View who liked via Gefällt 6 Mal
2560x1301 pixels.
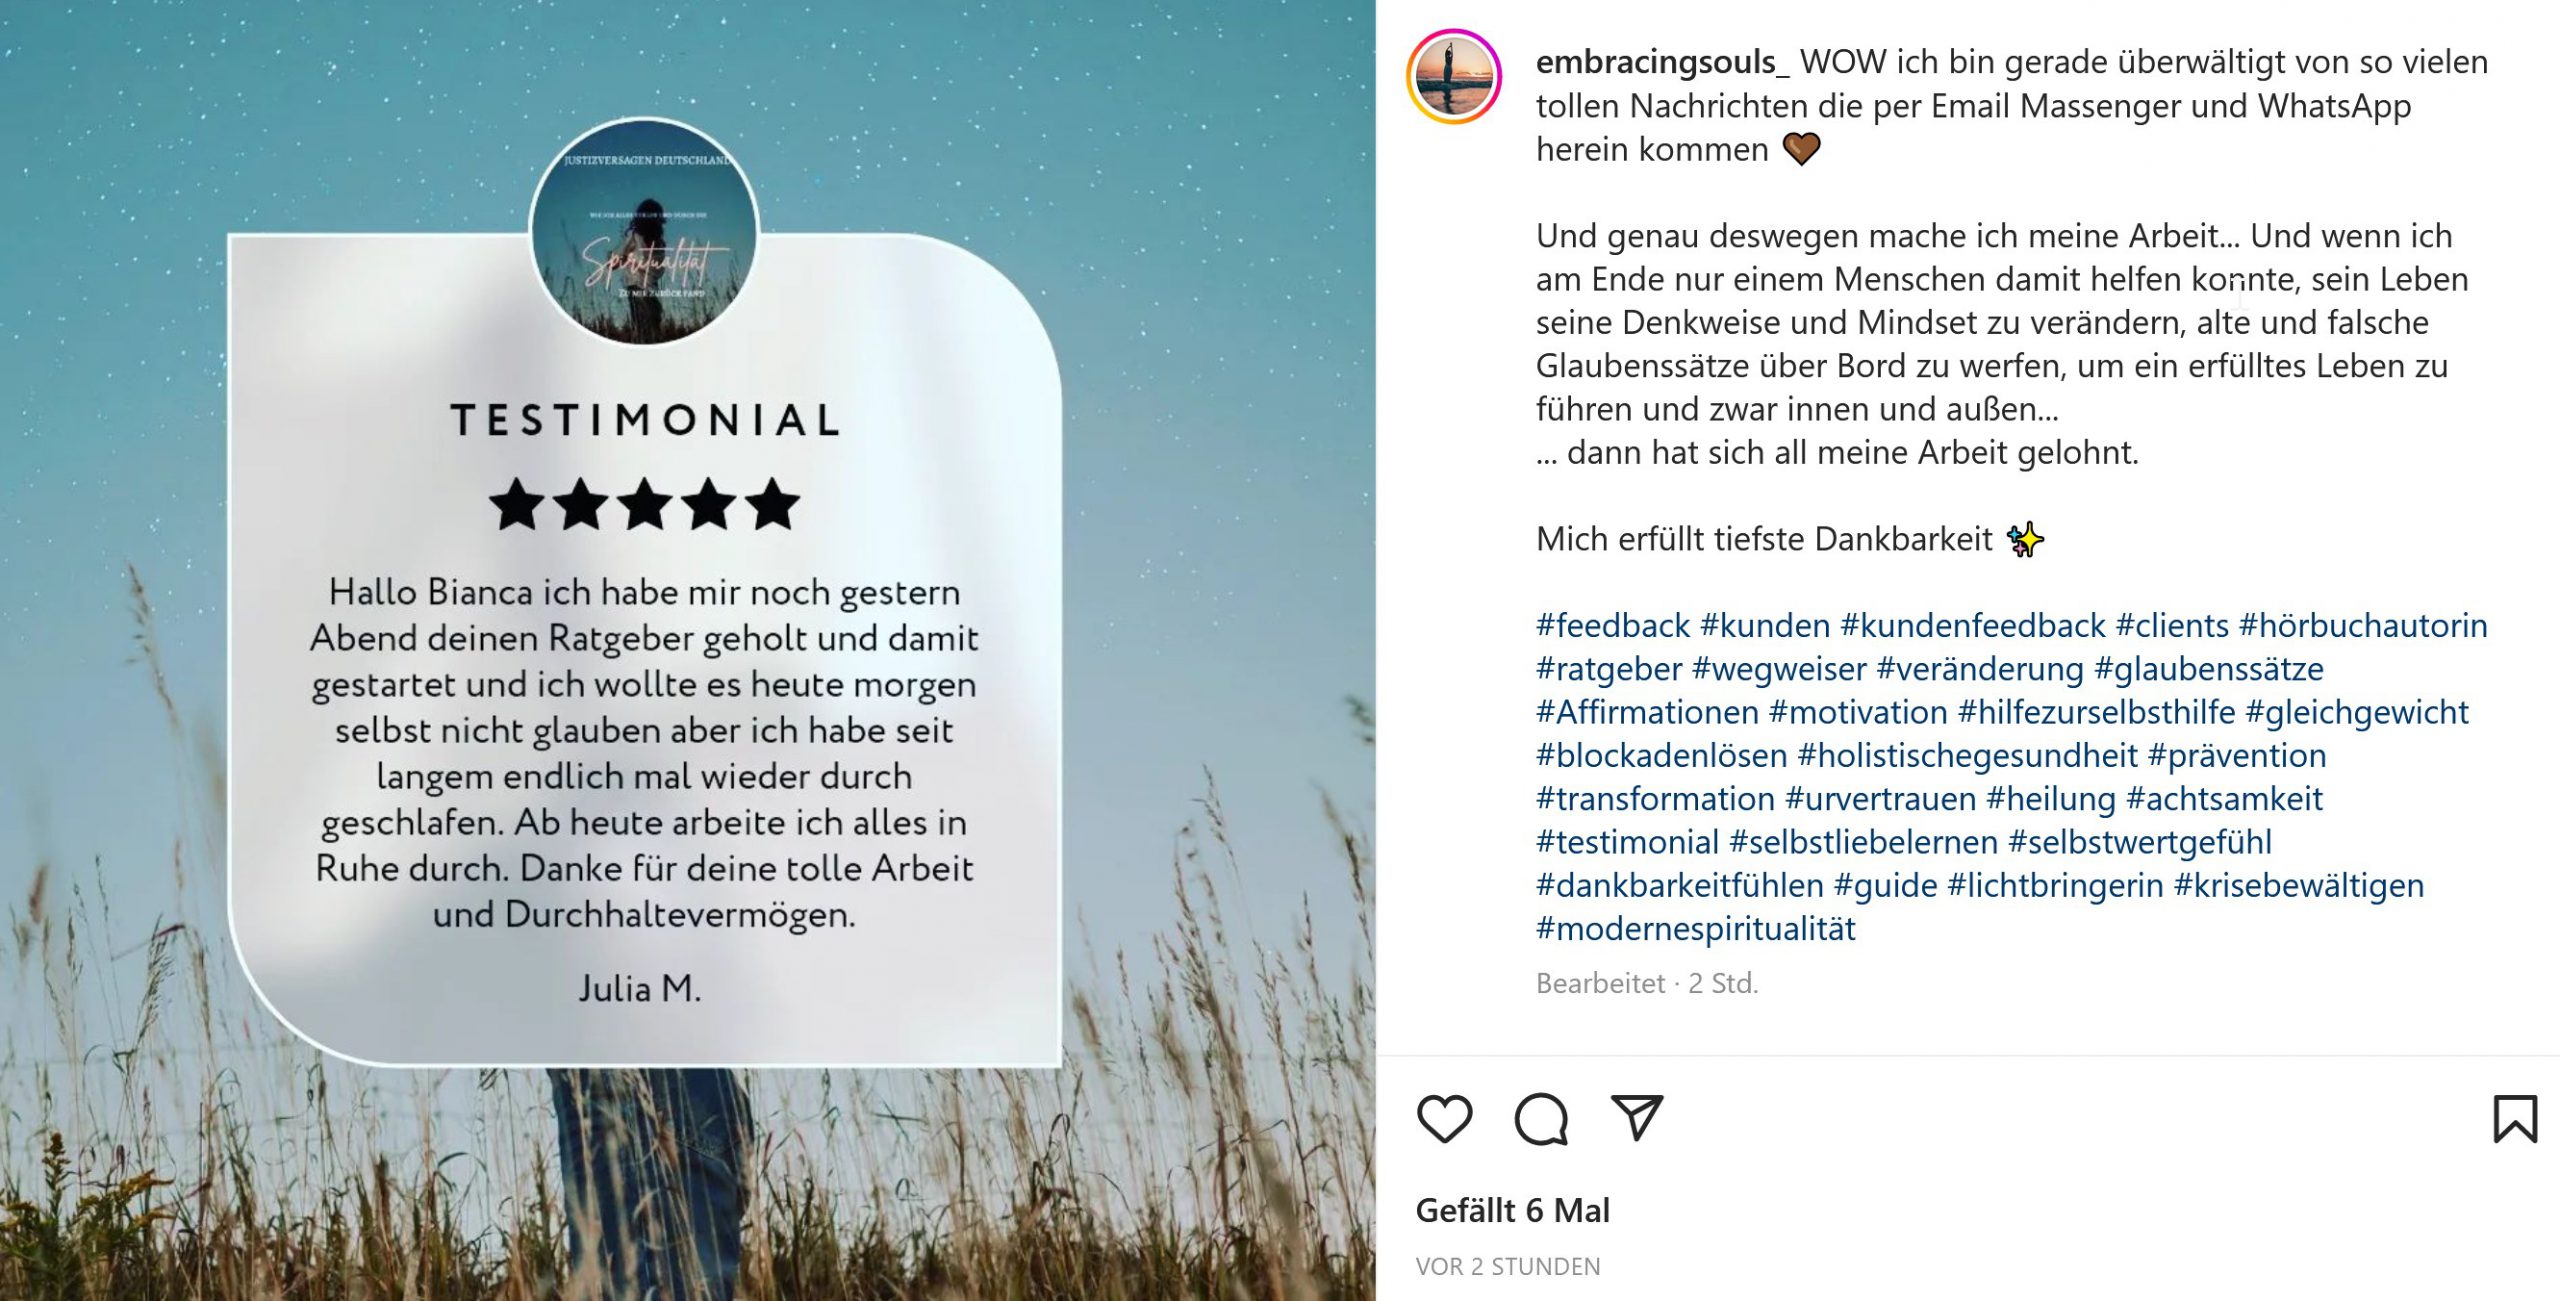[1512, 1210]
